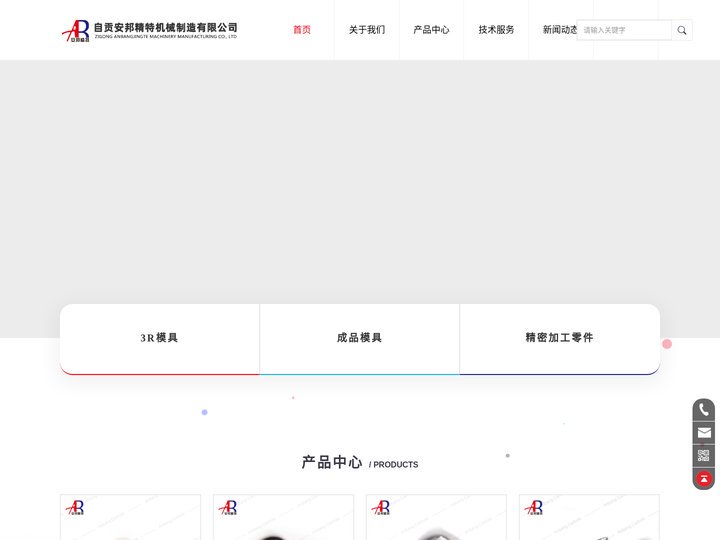Image resolution: width=720 pixels, height=540 pixels.
Task: Open the fourth product thumbnail card
Action: click(x=589, y=517)
